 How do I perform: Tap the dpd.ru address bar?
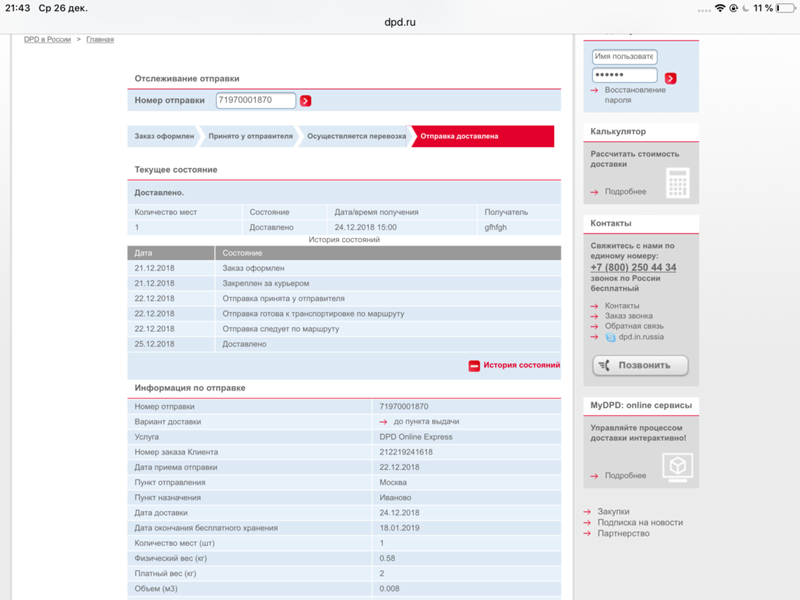pos(400,22)
